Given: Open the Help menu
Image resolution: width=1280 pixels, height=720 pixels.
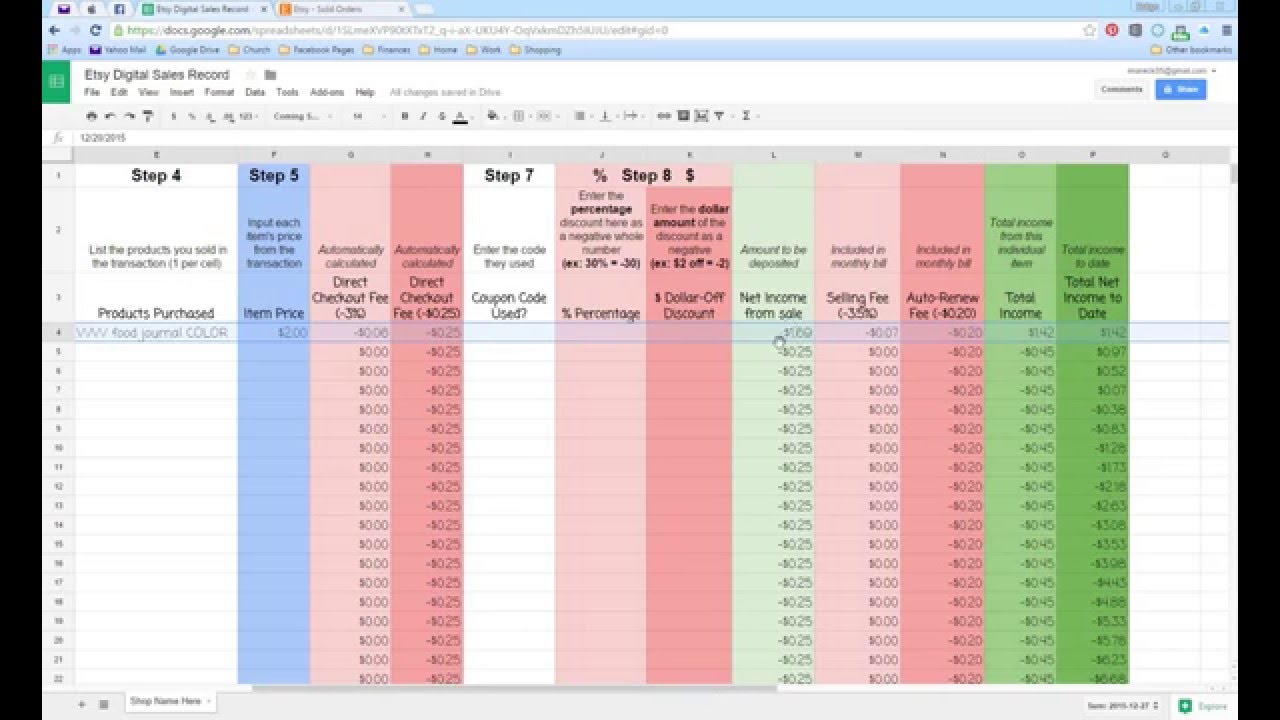Looking at the screenshot, I should click(365, 92).
